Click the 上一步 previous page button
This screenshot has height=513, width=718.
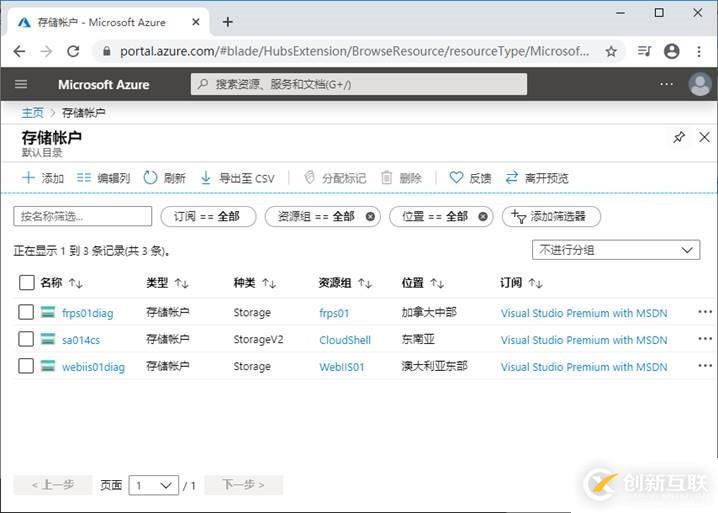coord(53,485)
